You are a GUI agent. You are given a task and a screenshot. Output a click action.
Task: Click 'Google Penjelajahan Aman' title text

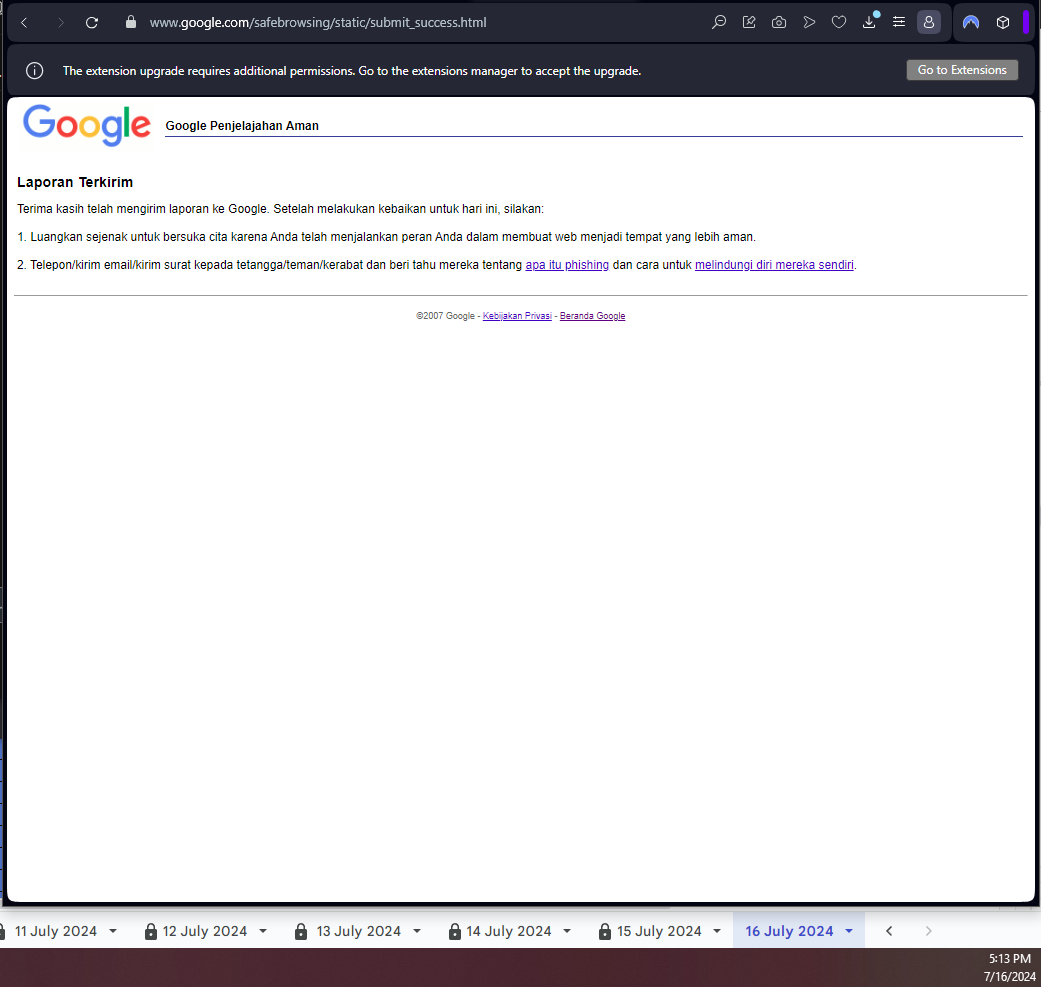coord(242,125)
